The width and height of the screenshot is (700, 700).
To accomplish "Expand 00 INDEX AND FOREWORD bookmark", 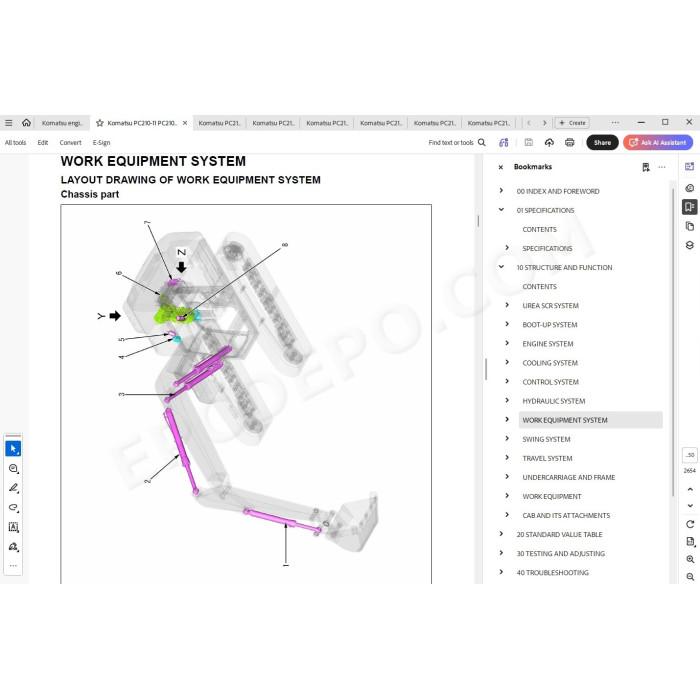I will point(501,191).
